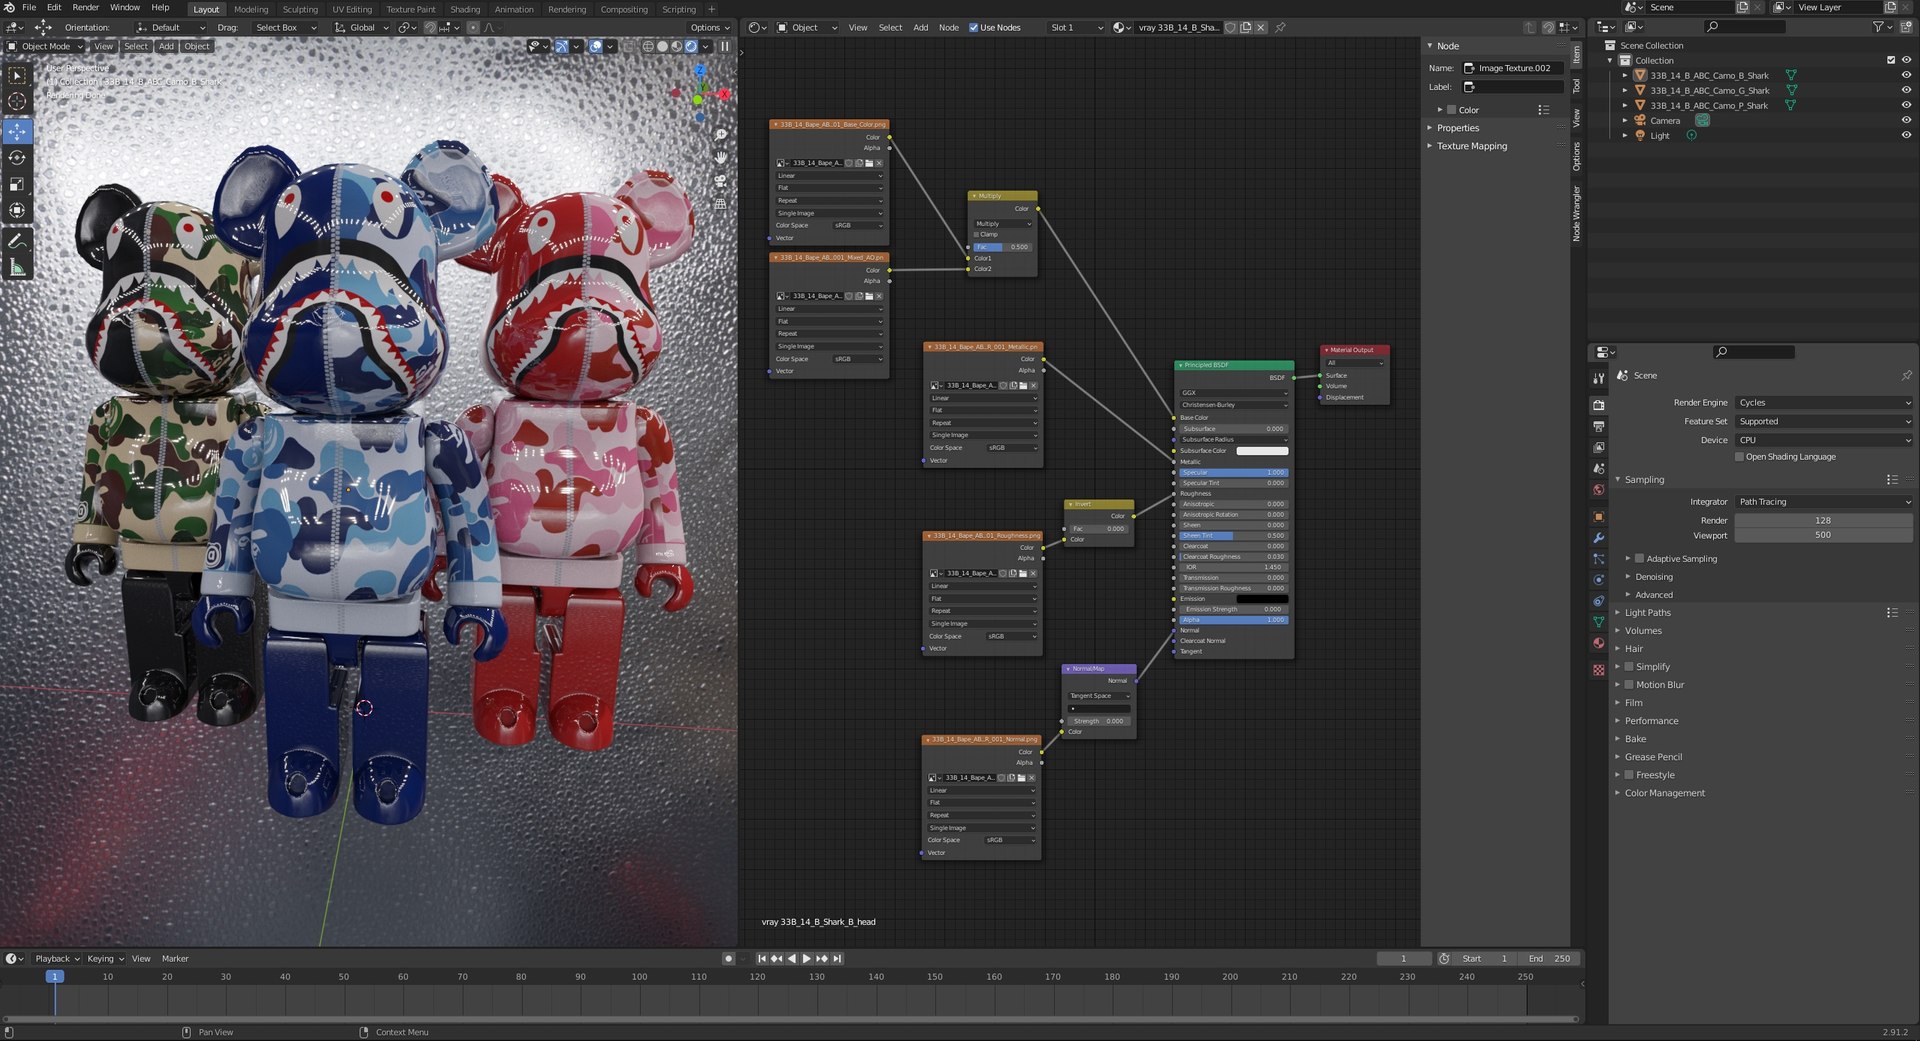Viewport: 1920px width, 1041px height.
Task: Switch to rendered viewport shading
Action: click(691, 46)
